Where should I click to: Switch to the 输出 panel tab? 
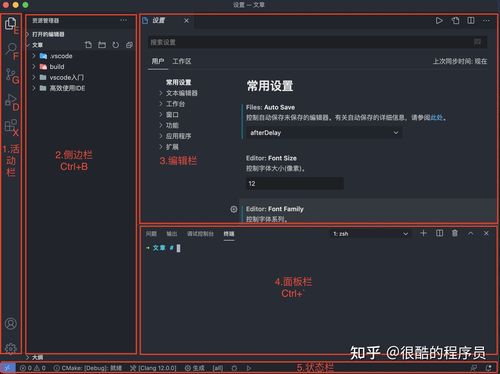coord(172,234)
